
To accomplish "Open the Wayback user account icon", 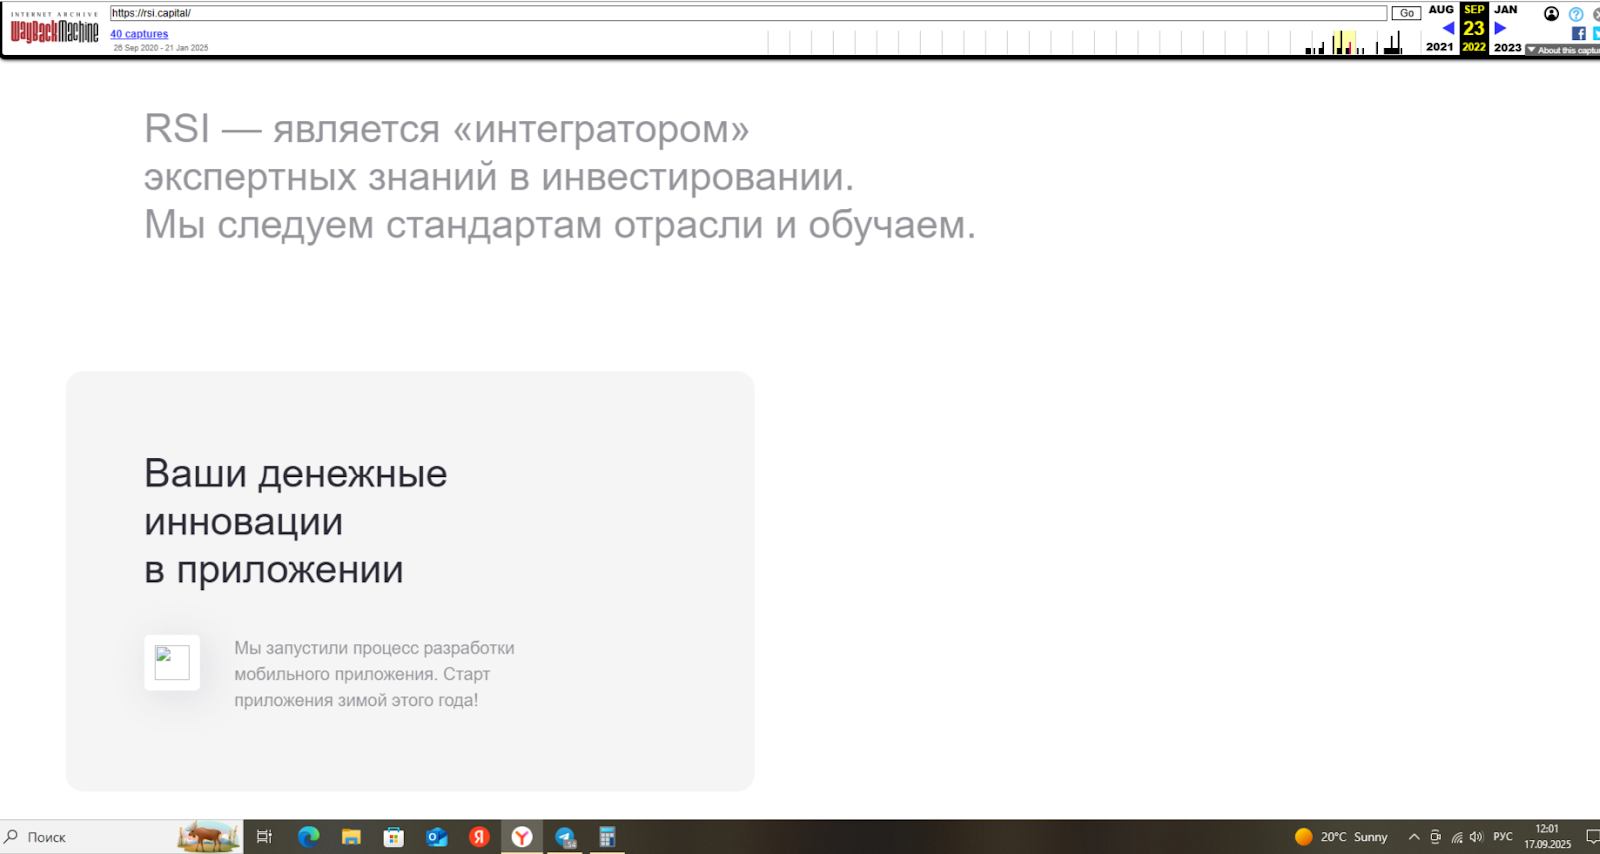I will 1551,14.
